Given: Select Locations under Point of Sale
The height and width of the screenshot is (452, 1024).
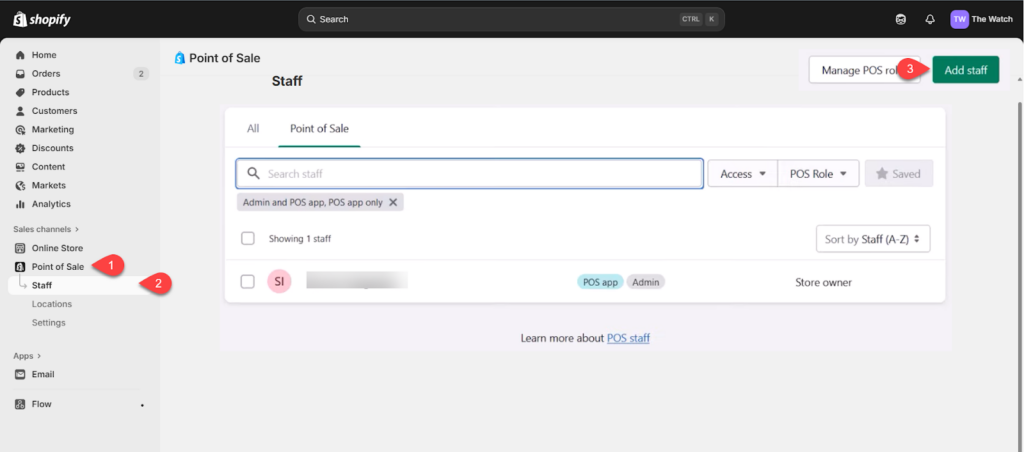Looking at the screenshot, I should coord(51,304).
